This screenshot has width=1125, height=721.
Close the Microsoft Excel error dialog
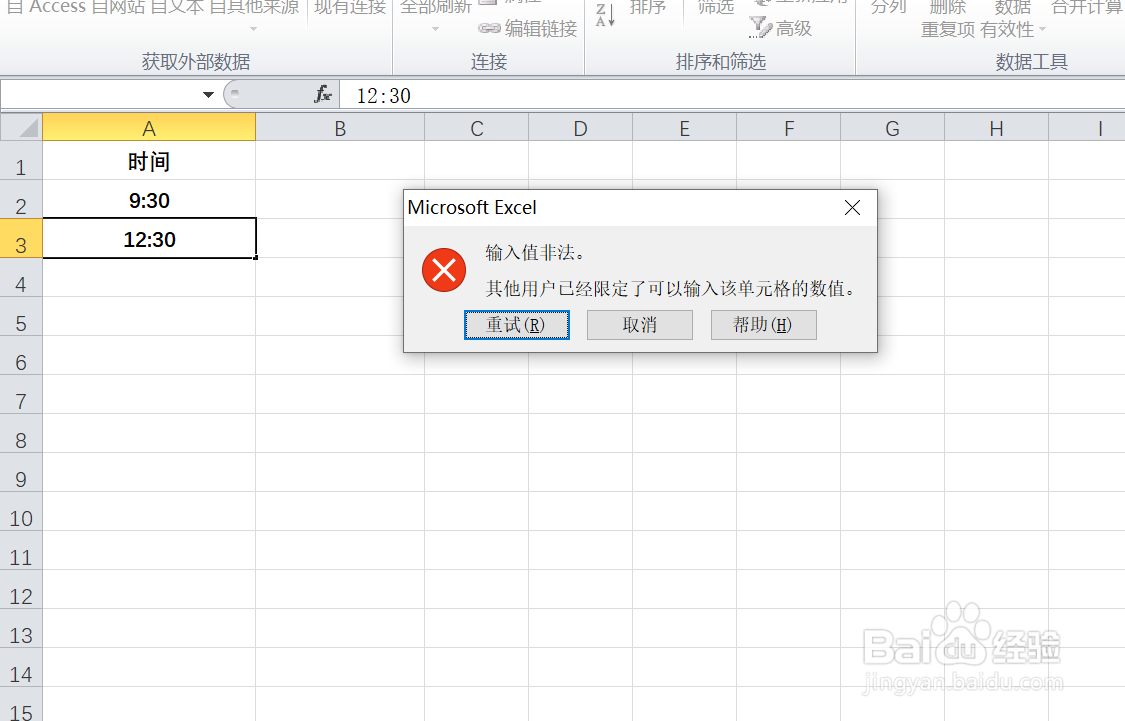click(x=852, y=208)
